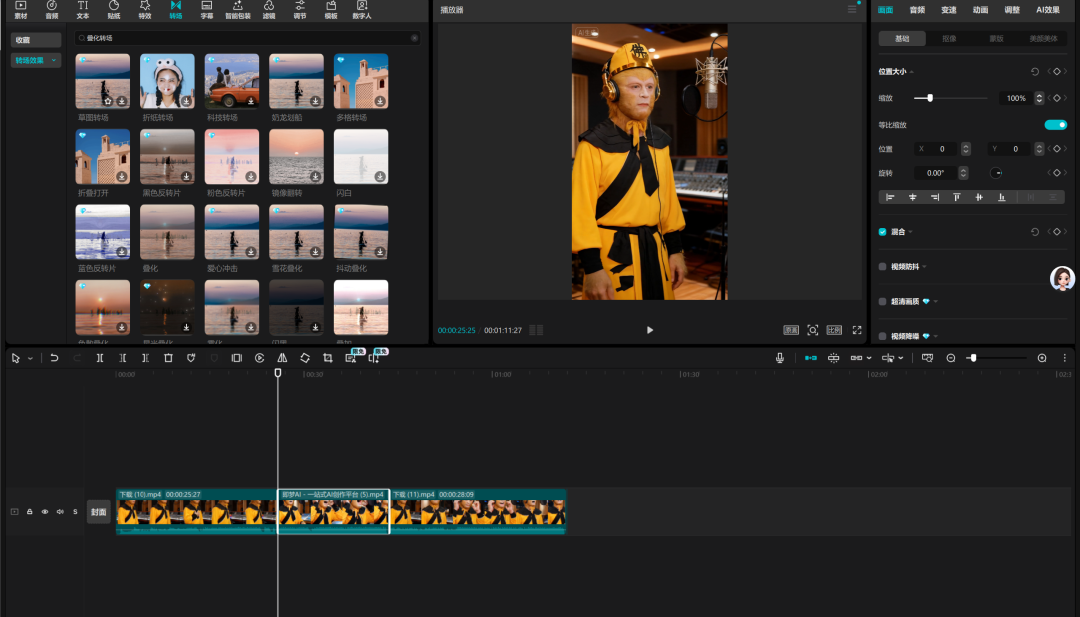The height and width of the screenshot is (617, 1080).
Task: Click the 缩放 scale slider handle
Action: tap(930, 98)
